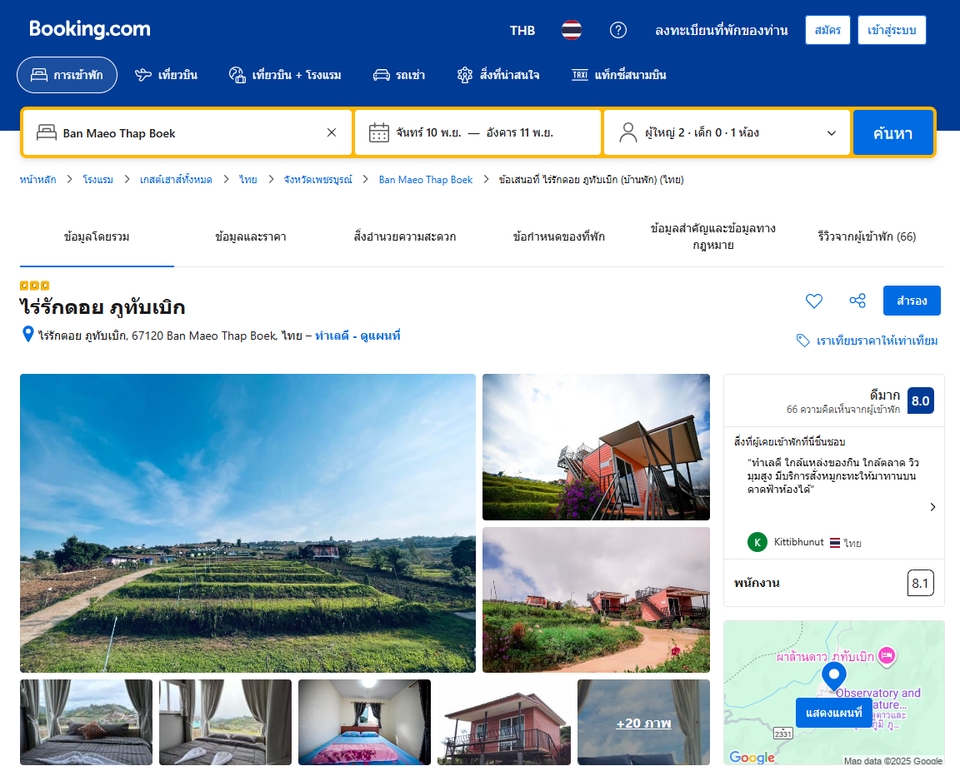960x771 pixels.
Task: Save property with the heart icon
Action: tap(814, 301)
